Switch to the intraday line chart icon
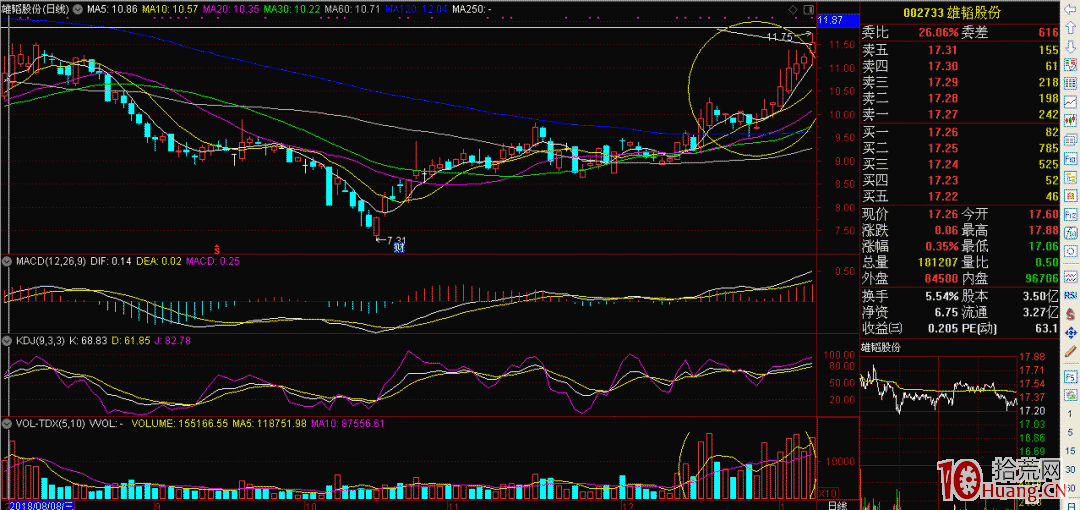The width and height of the screenshot is (1080, 510). tap(1070, 102)
